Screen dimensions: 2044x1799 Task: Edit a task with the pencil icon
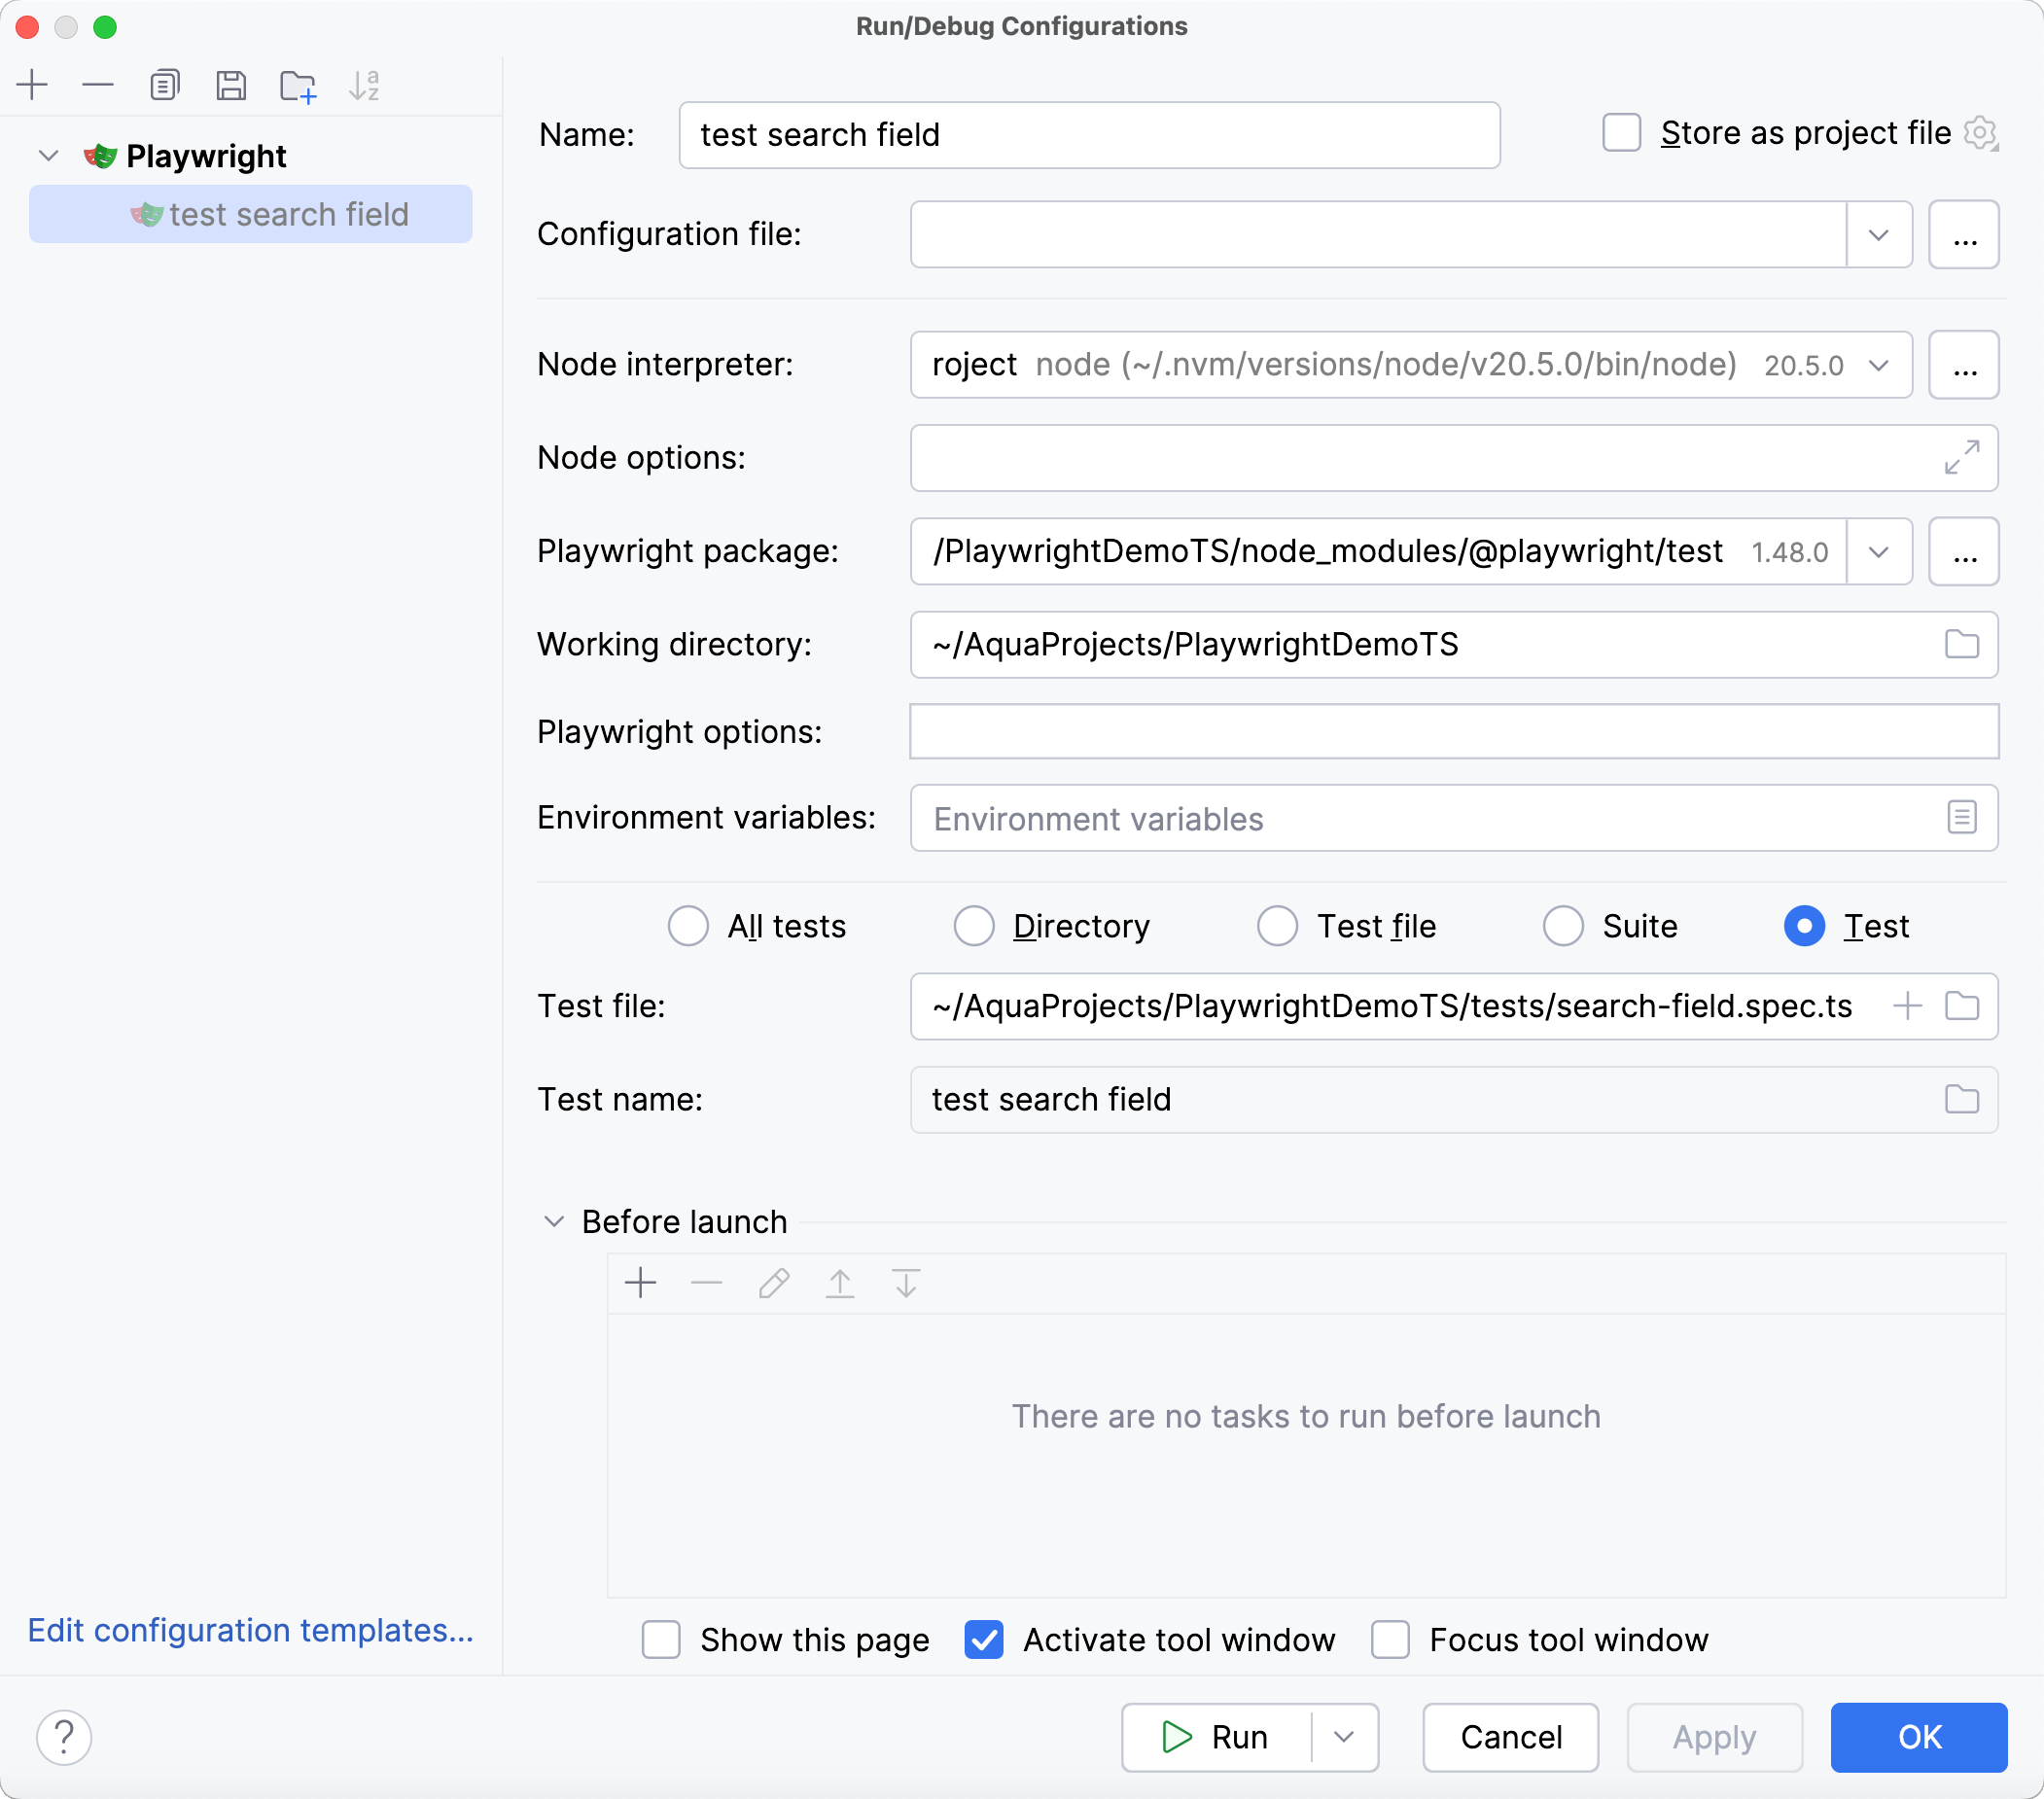click(773, 1283)
